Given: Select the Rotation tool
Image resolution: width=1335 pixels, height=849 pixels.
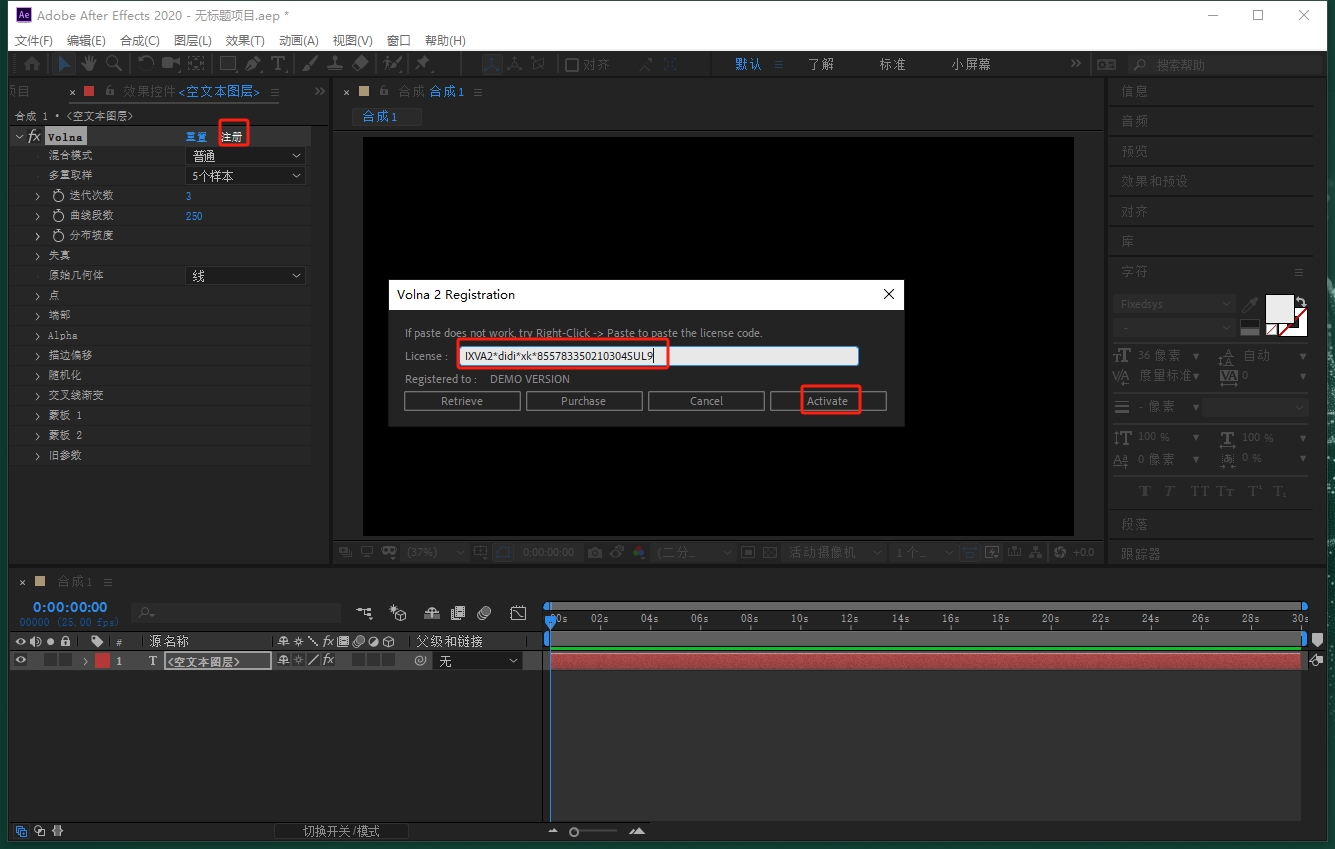Looking at the screenshot, I should (x=146, y=64).
